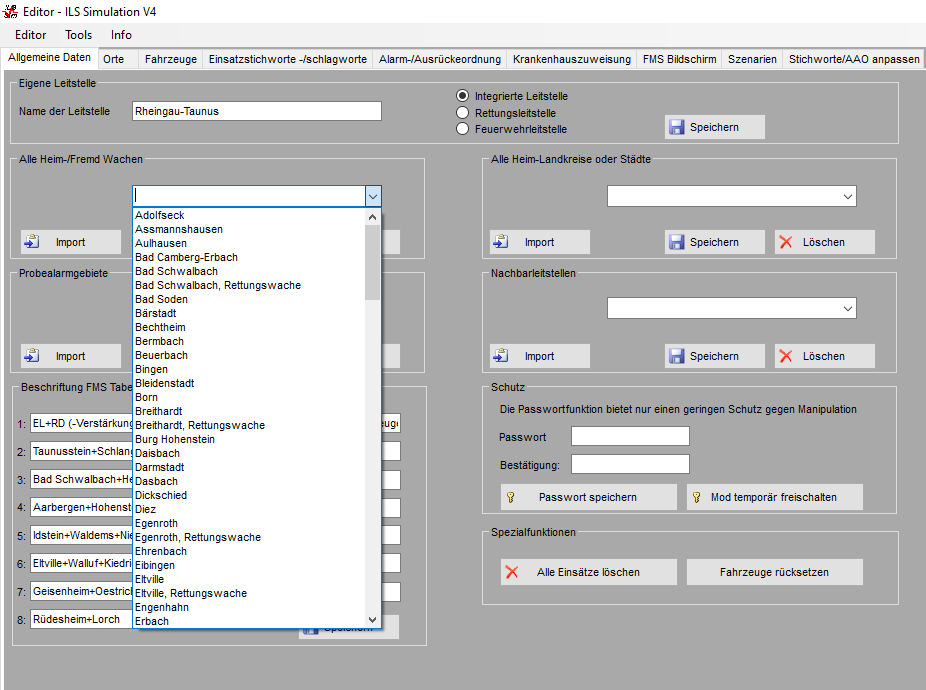926x690 pixels.
Task: Select Integrierte Leitstelle radio button
Action: click(463, 96)
